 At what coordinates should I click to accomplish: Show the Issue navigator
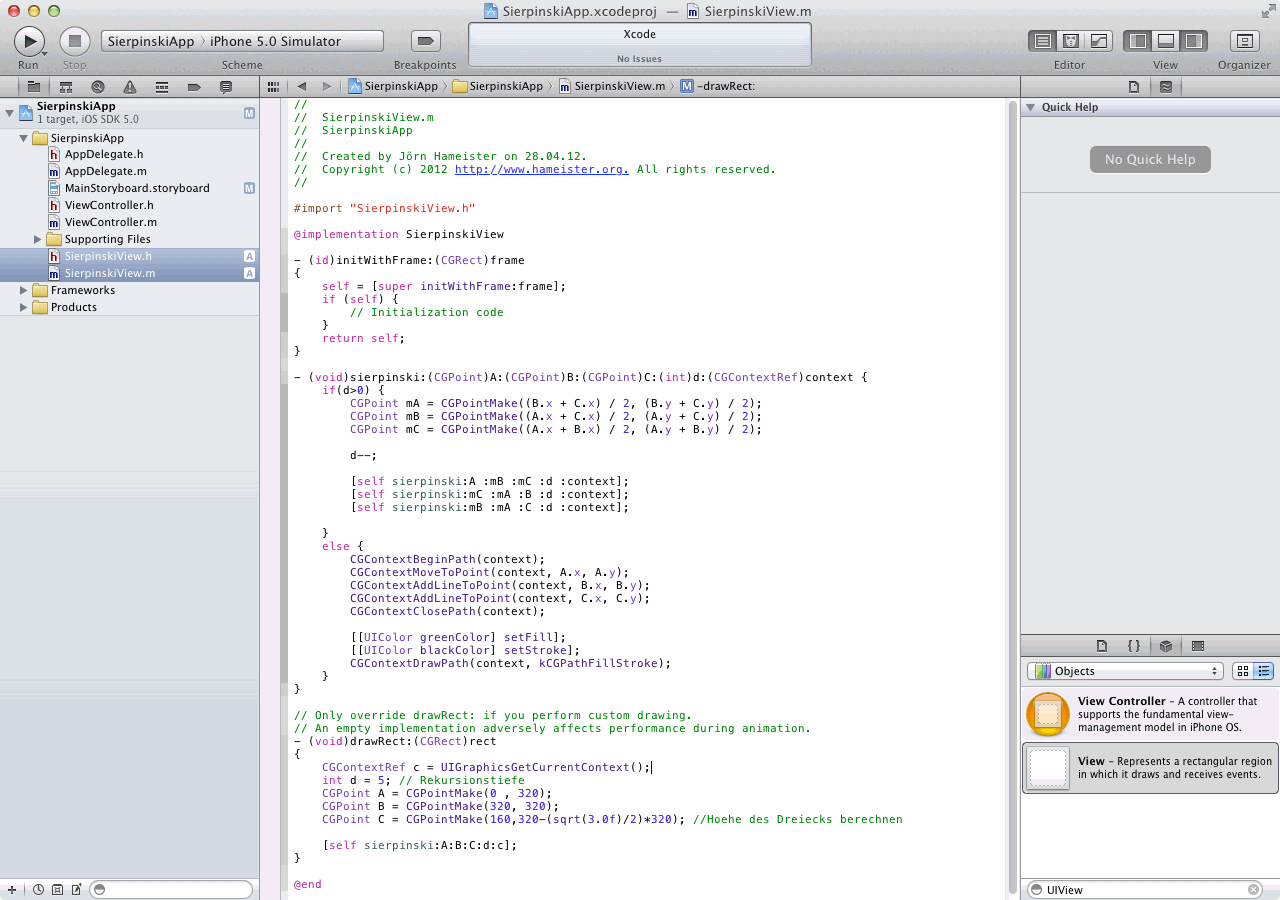pos(130,87)
